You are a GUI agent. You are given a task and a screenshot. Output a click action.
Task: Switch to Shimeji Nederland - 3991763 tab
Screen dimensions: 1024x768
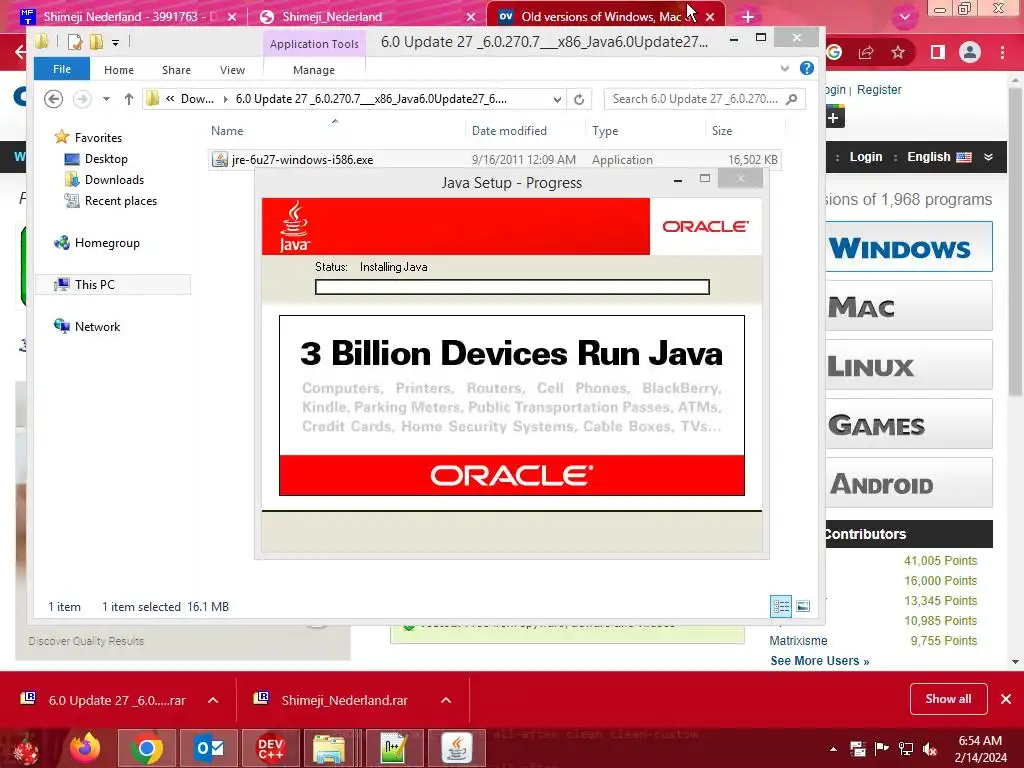click(128, 17)
